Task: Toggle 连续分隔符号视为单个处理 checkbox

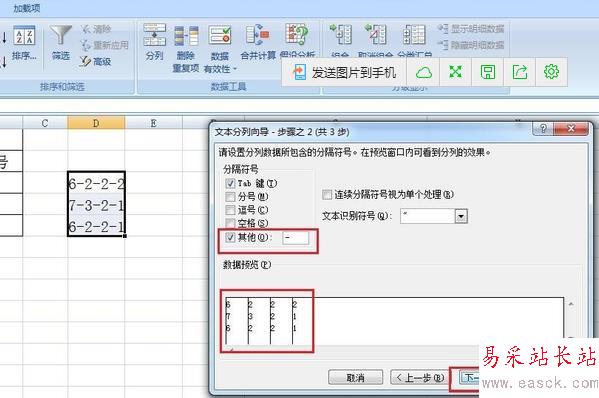Action: pyautogui.click(x=327, y=194)
